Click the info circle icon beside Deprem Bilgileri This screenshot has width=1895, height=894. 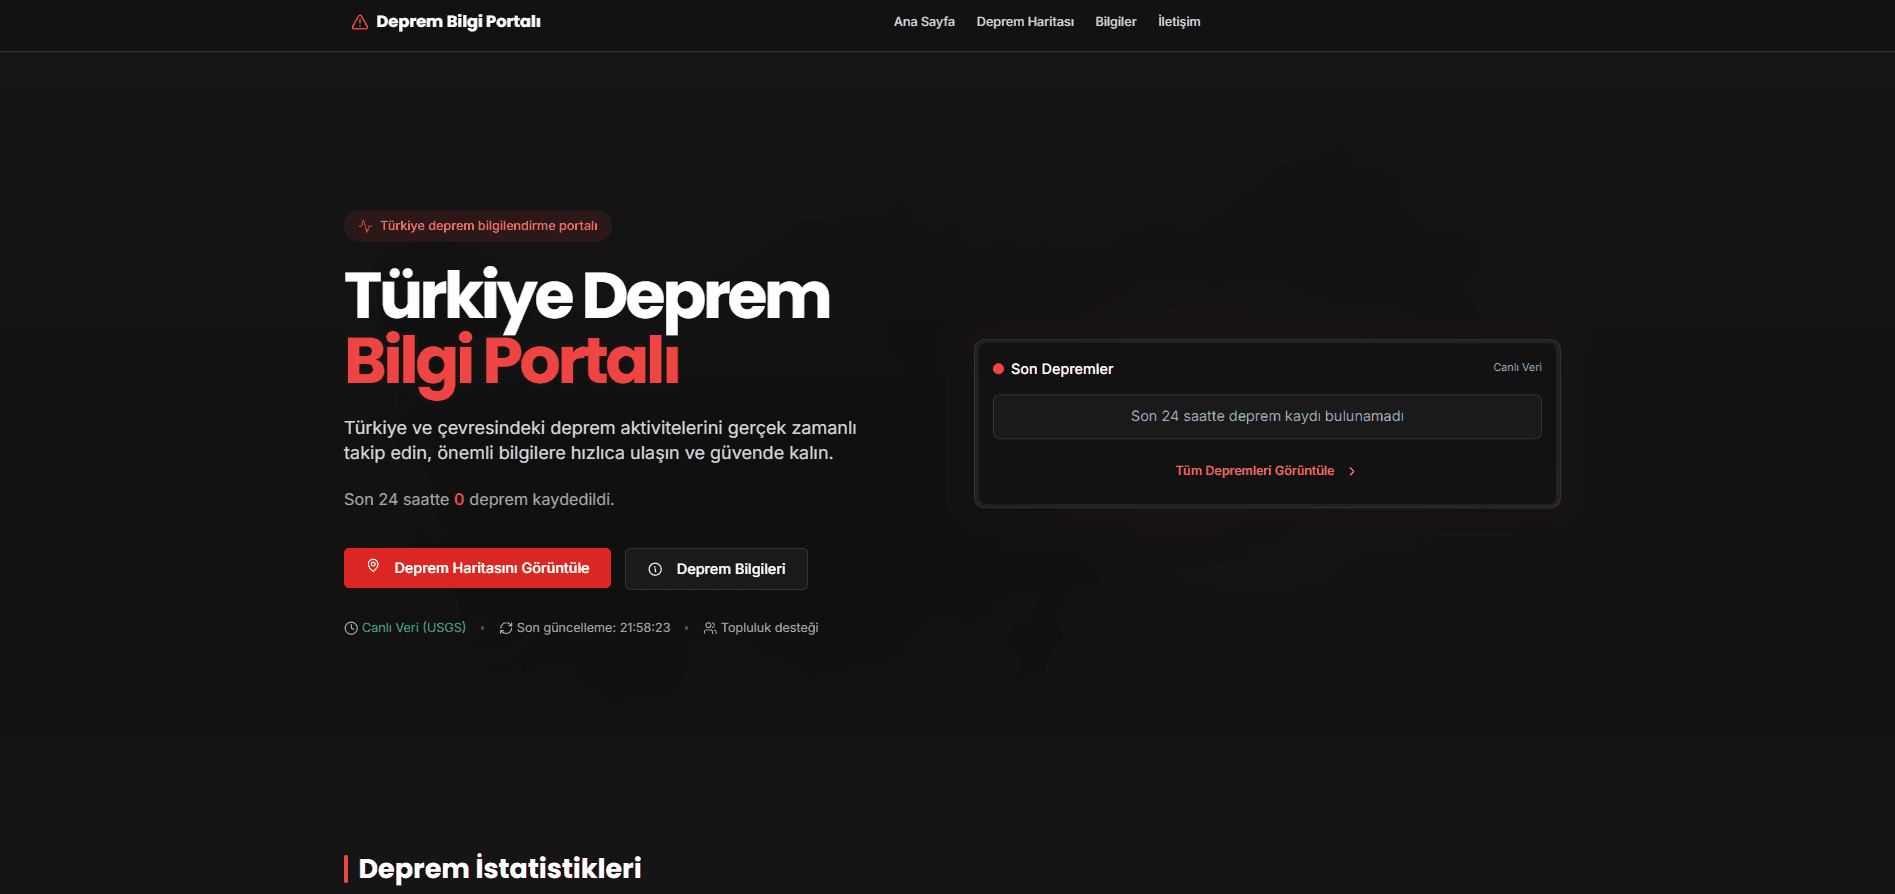pos(655,569)
